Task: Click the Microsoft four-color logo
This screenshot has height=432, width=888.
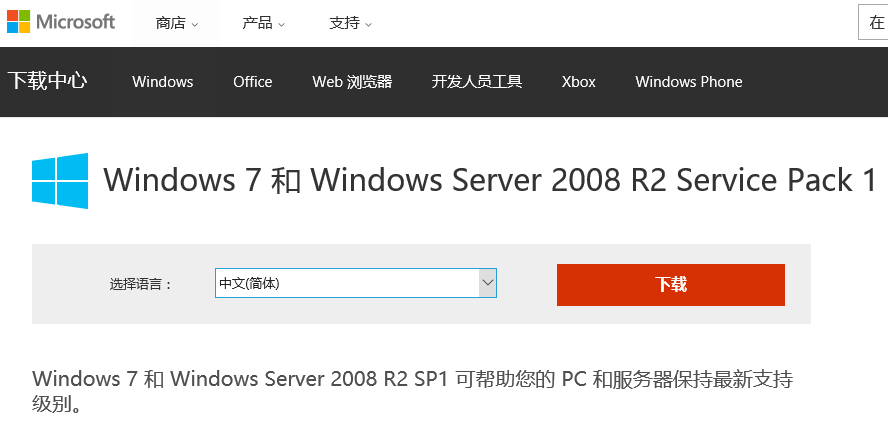Action: (18, 22)
